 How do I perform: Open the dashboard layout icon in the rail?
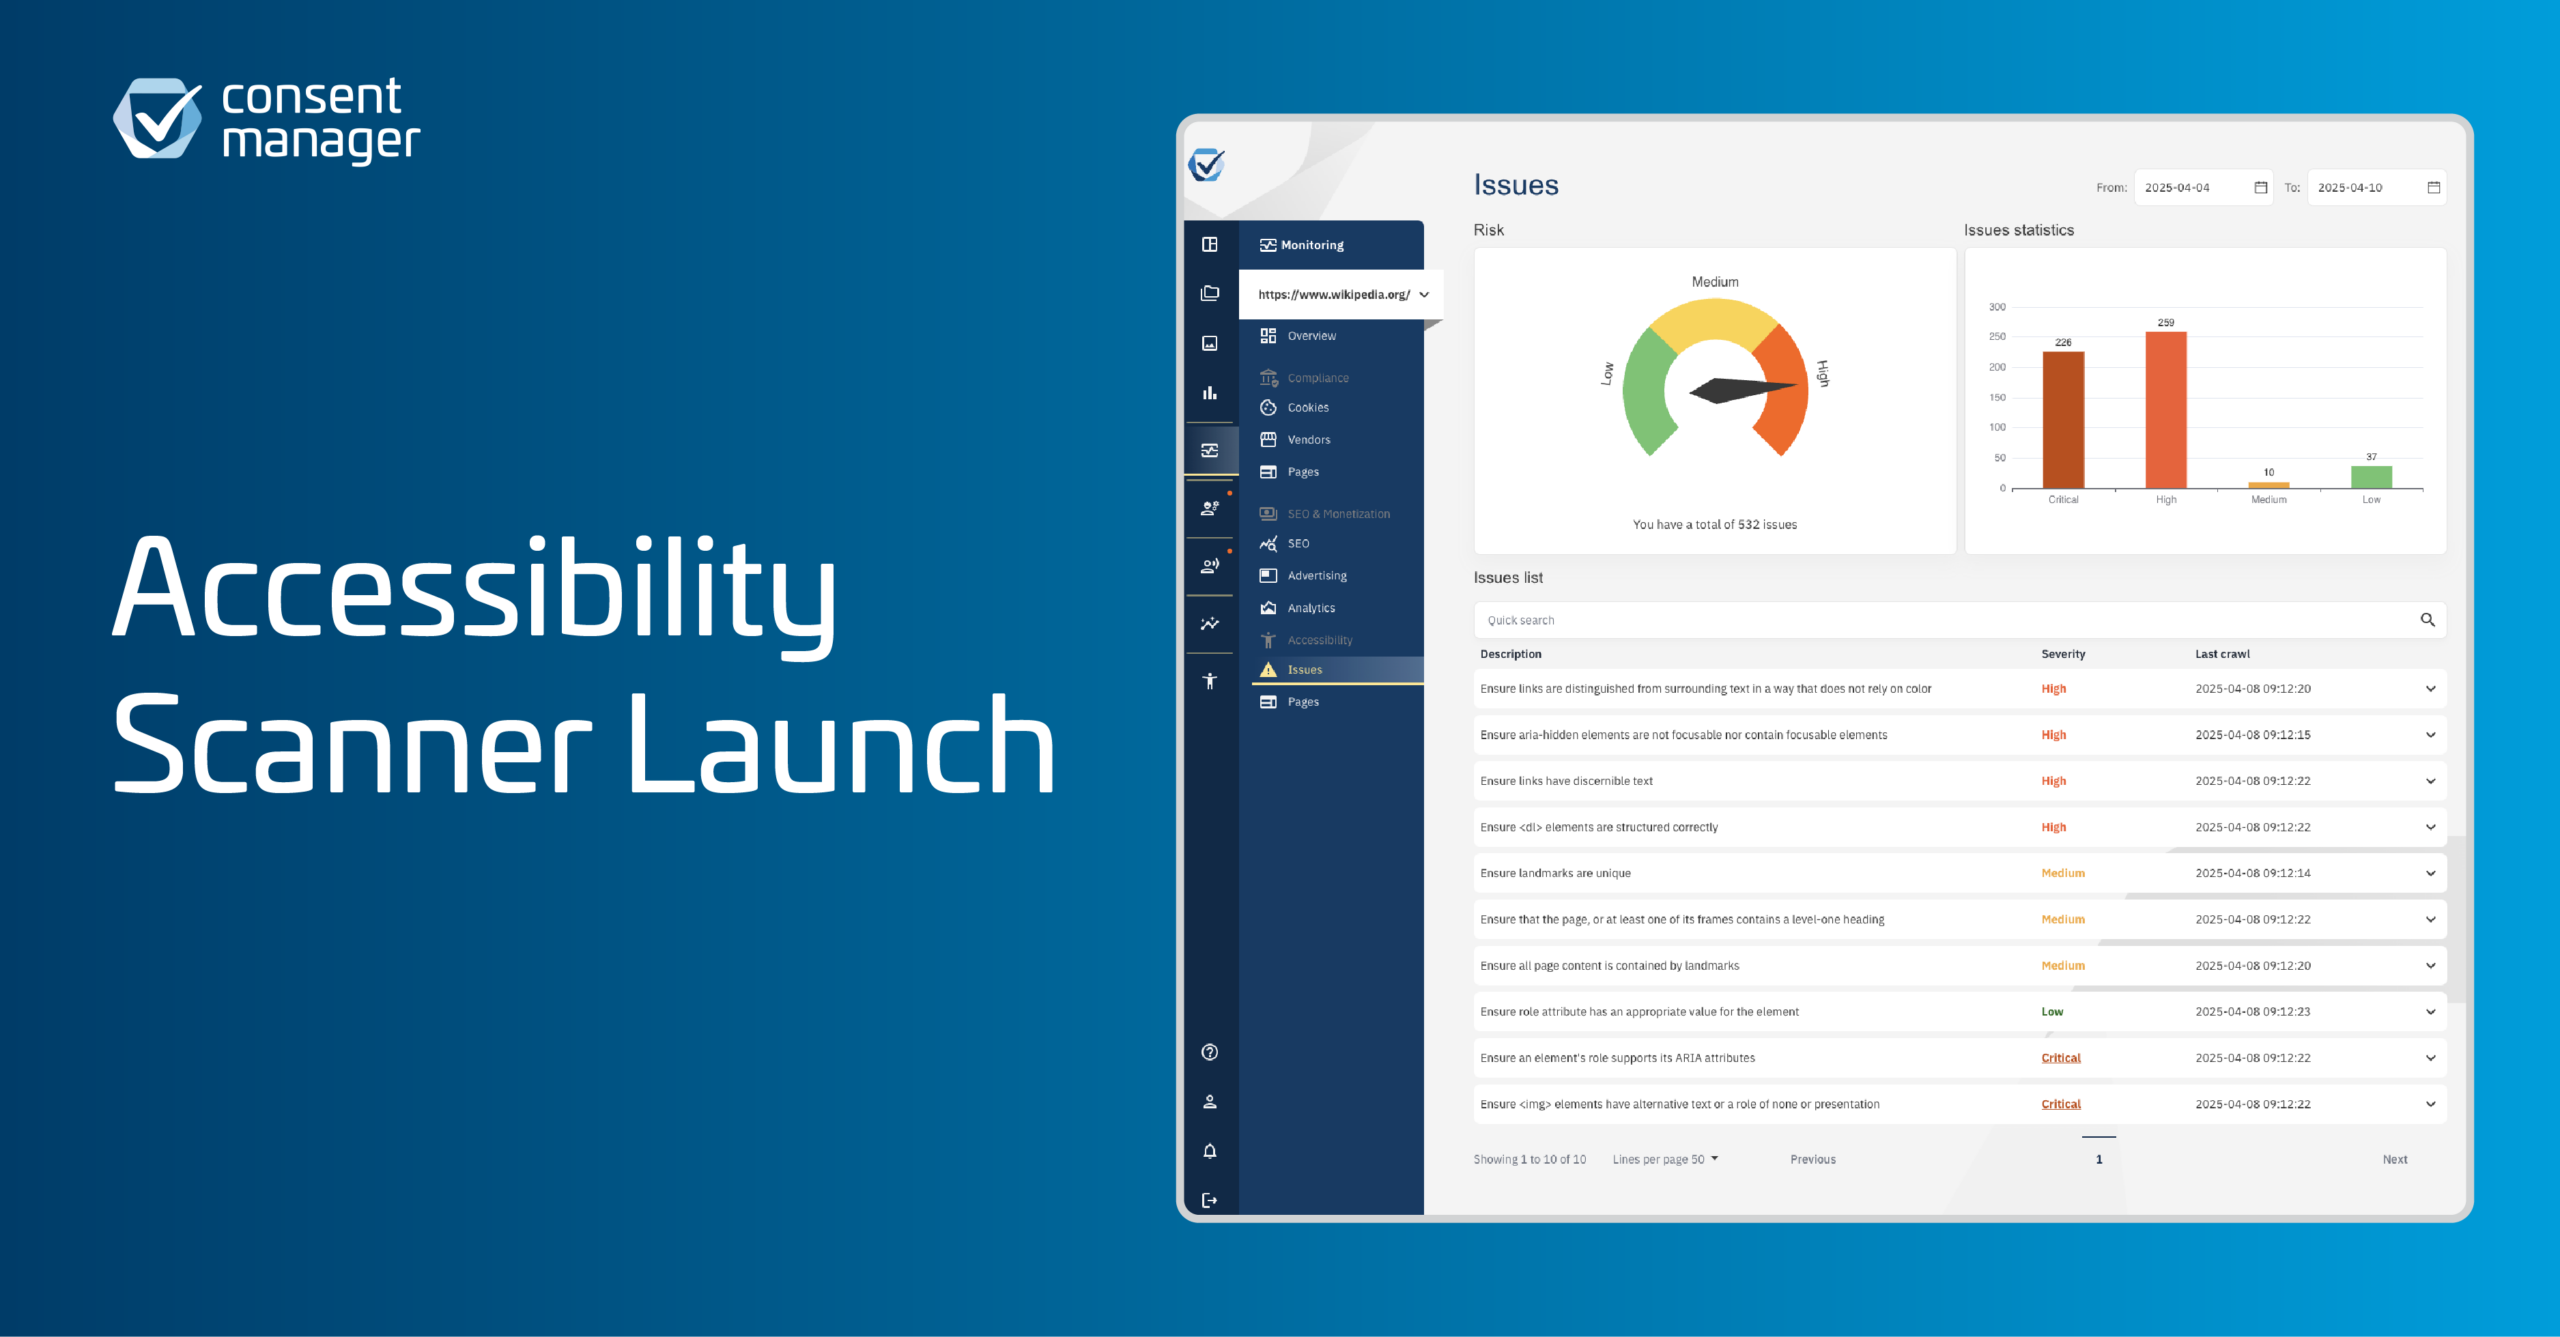1210,244
